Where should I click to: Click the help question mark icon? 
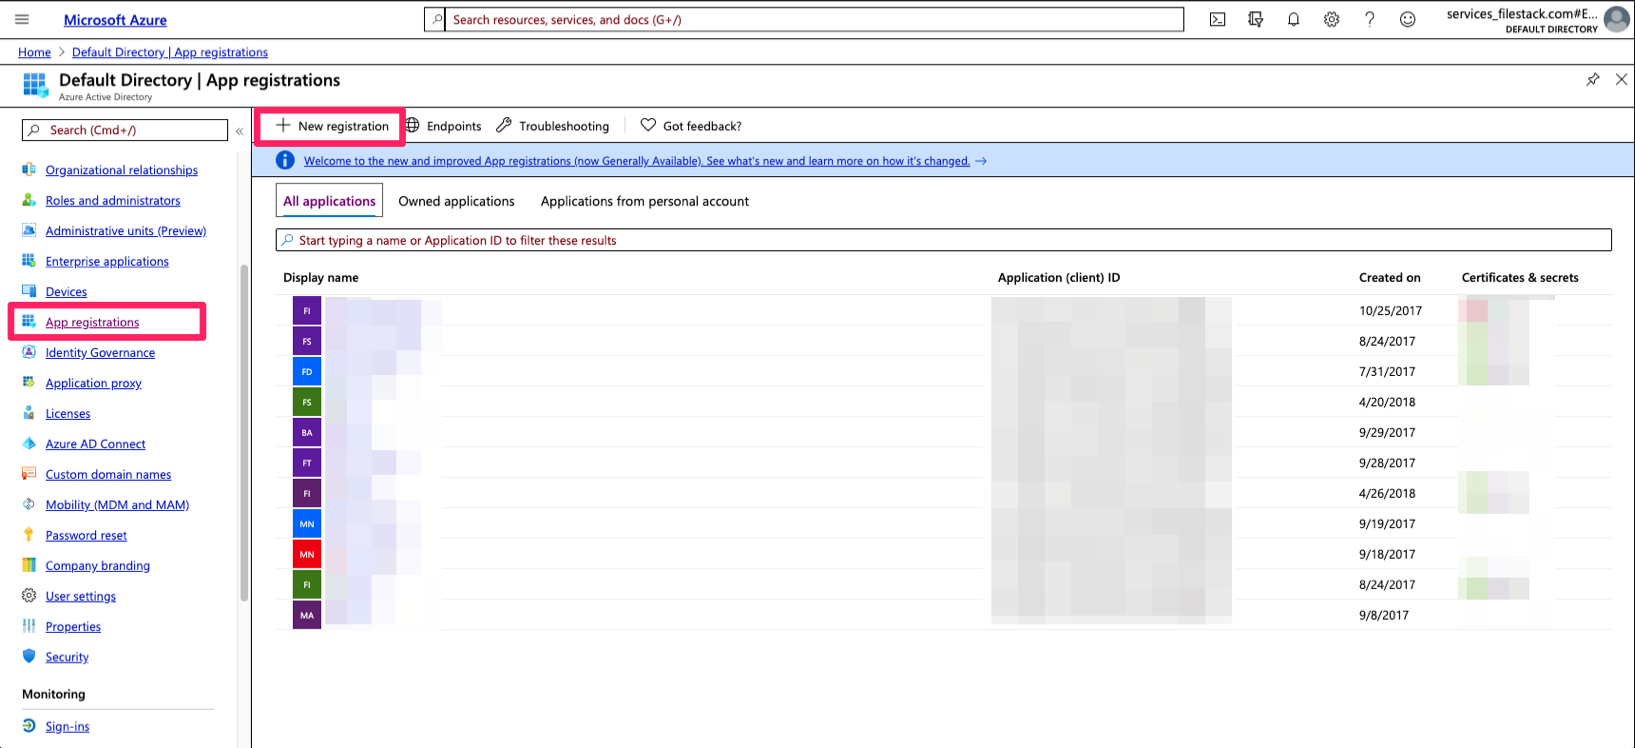point(1369,19)
